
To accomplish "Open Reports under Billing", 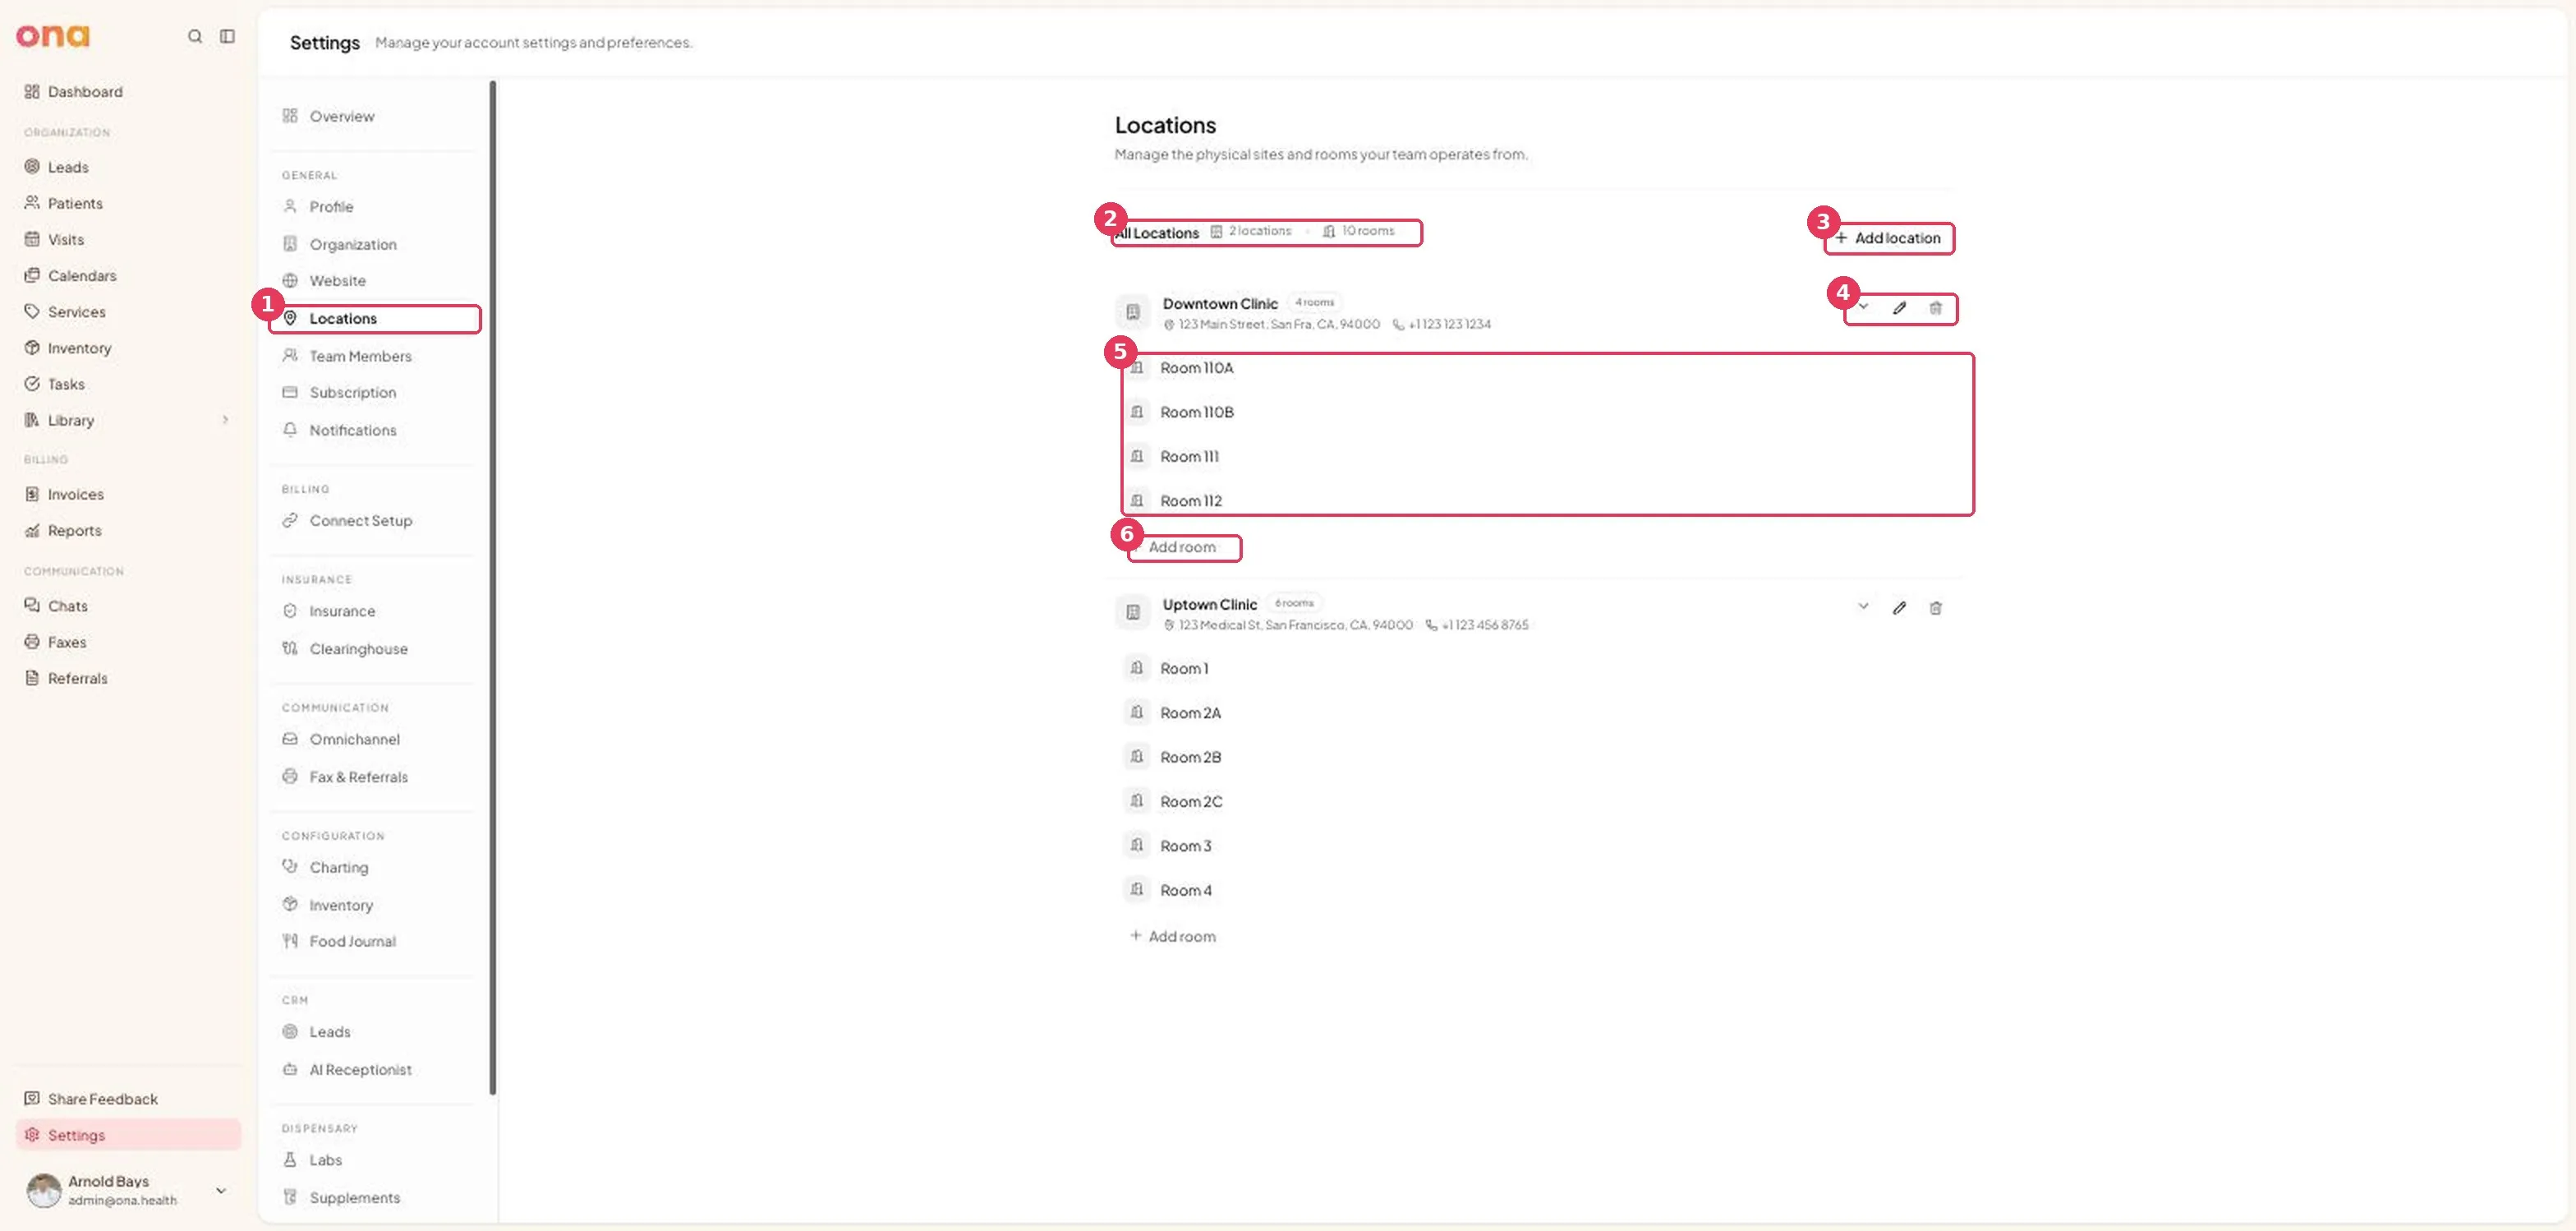I will [x=128, y=530].
